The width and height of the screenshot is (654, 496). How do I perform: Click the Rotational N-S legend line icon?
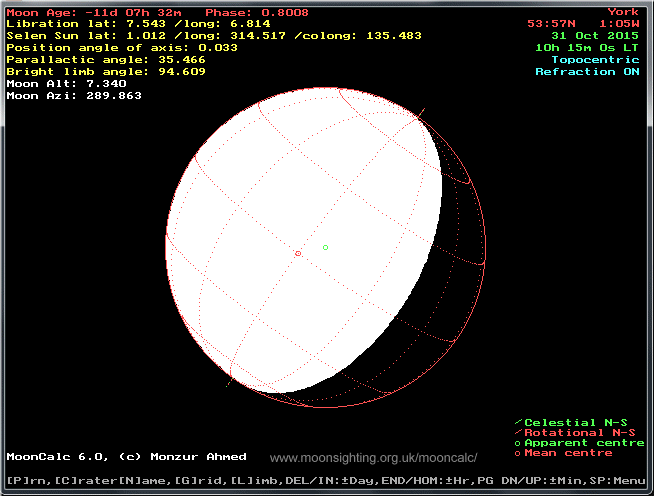click(x=517, y=432)
